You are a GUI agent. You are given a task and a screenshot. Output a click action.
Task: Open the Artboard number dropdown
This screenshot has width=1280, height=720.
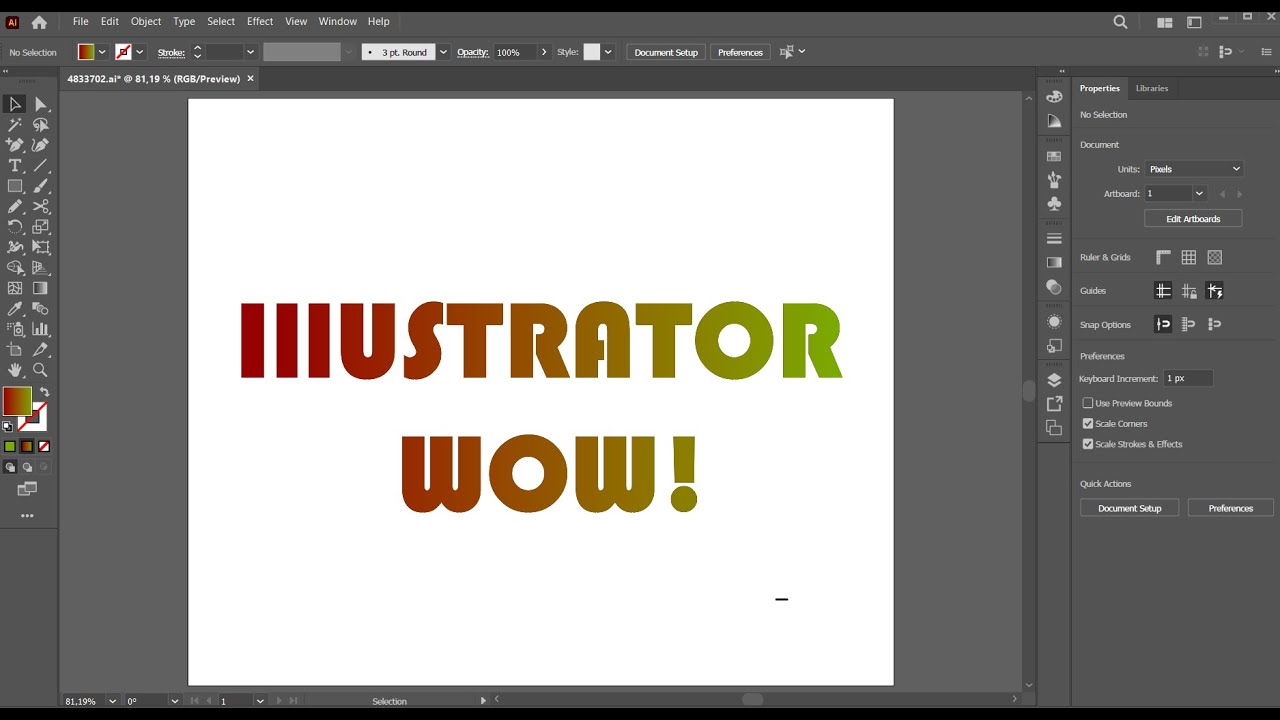pyautogui.click(x=1199, y=194)
